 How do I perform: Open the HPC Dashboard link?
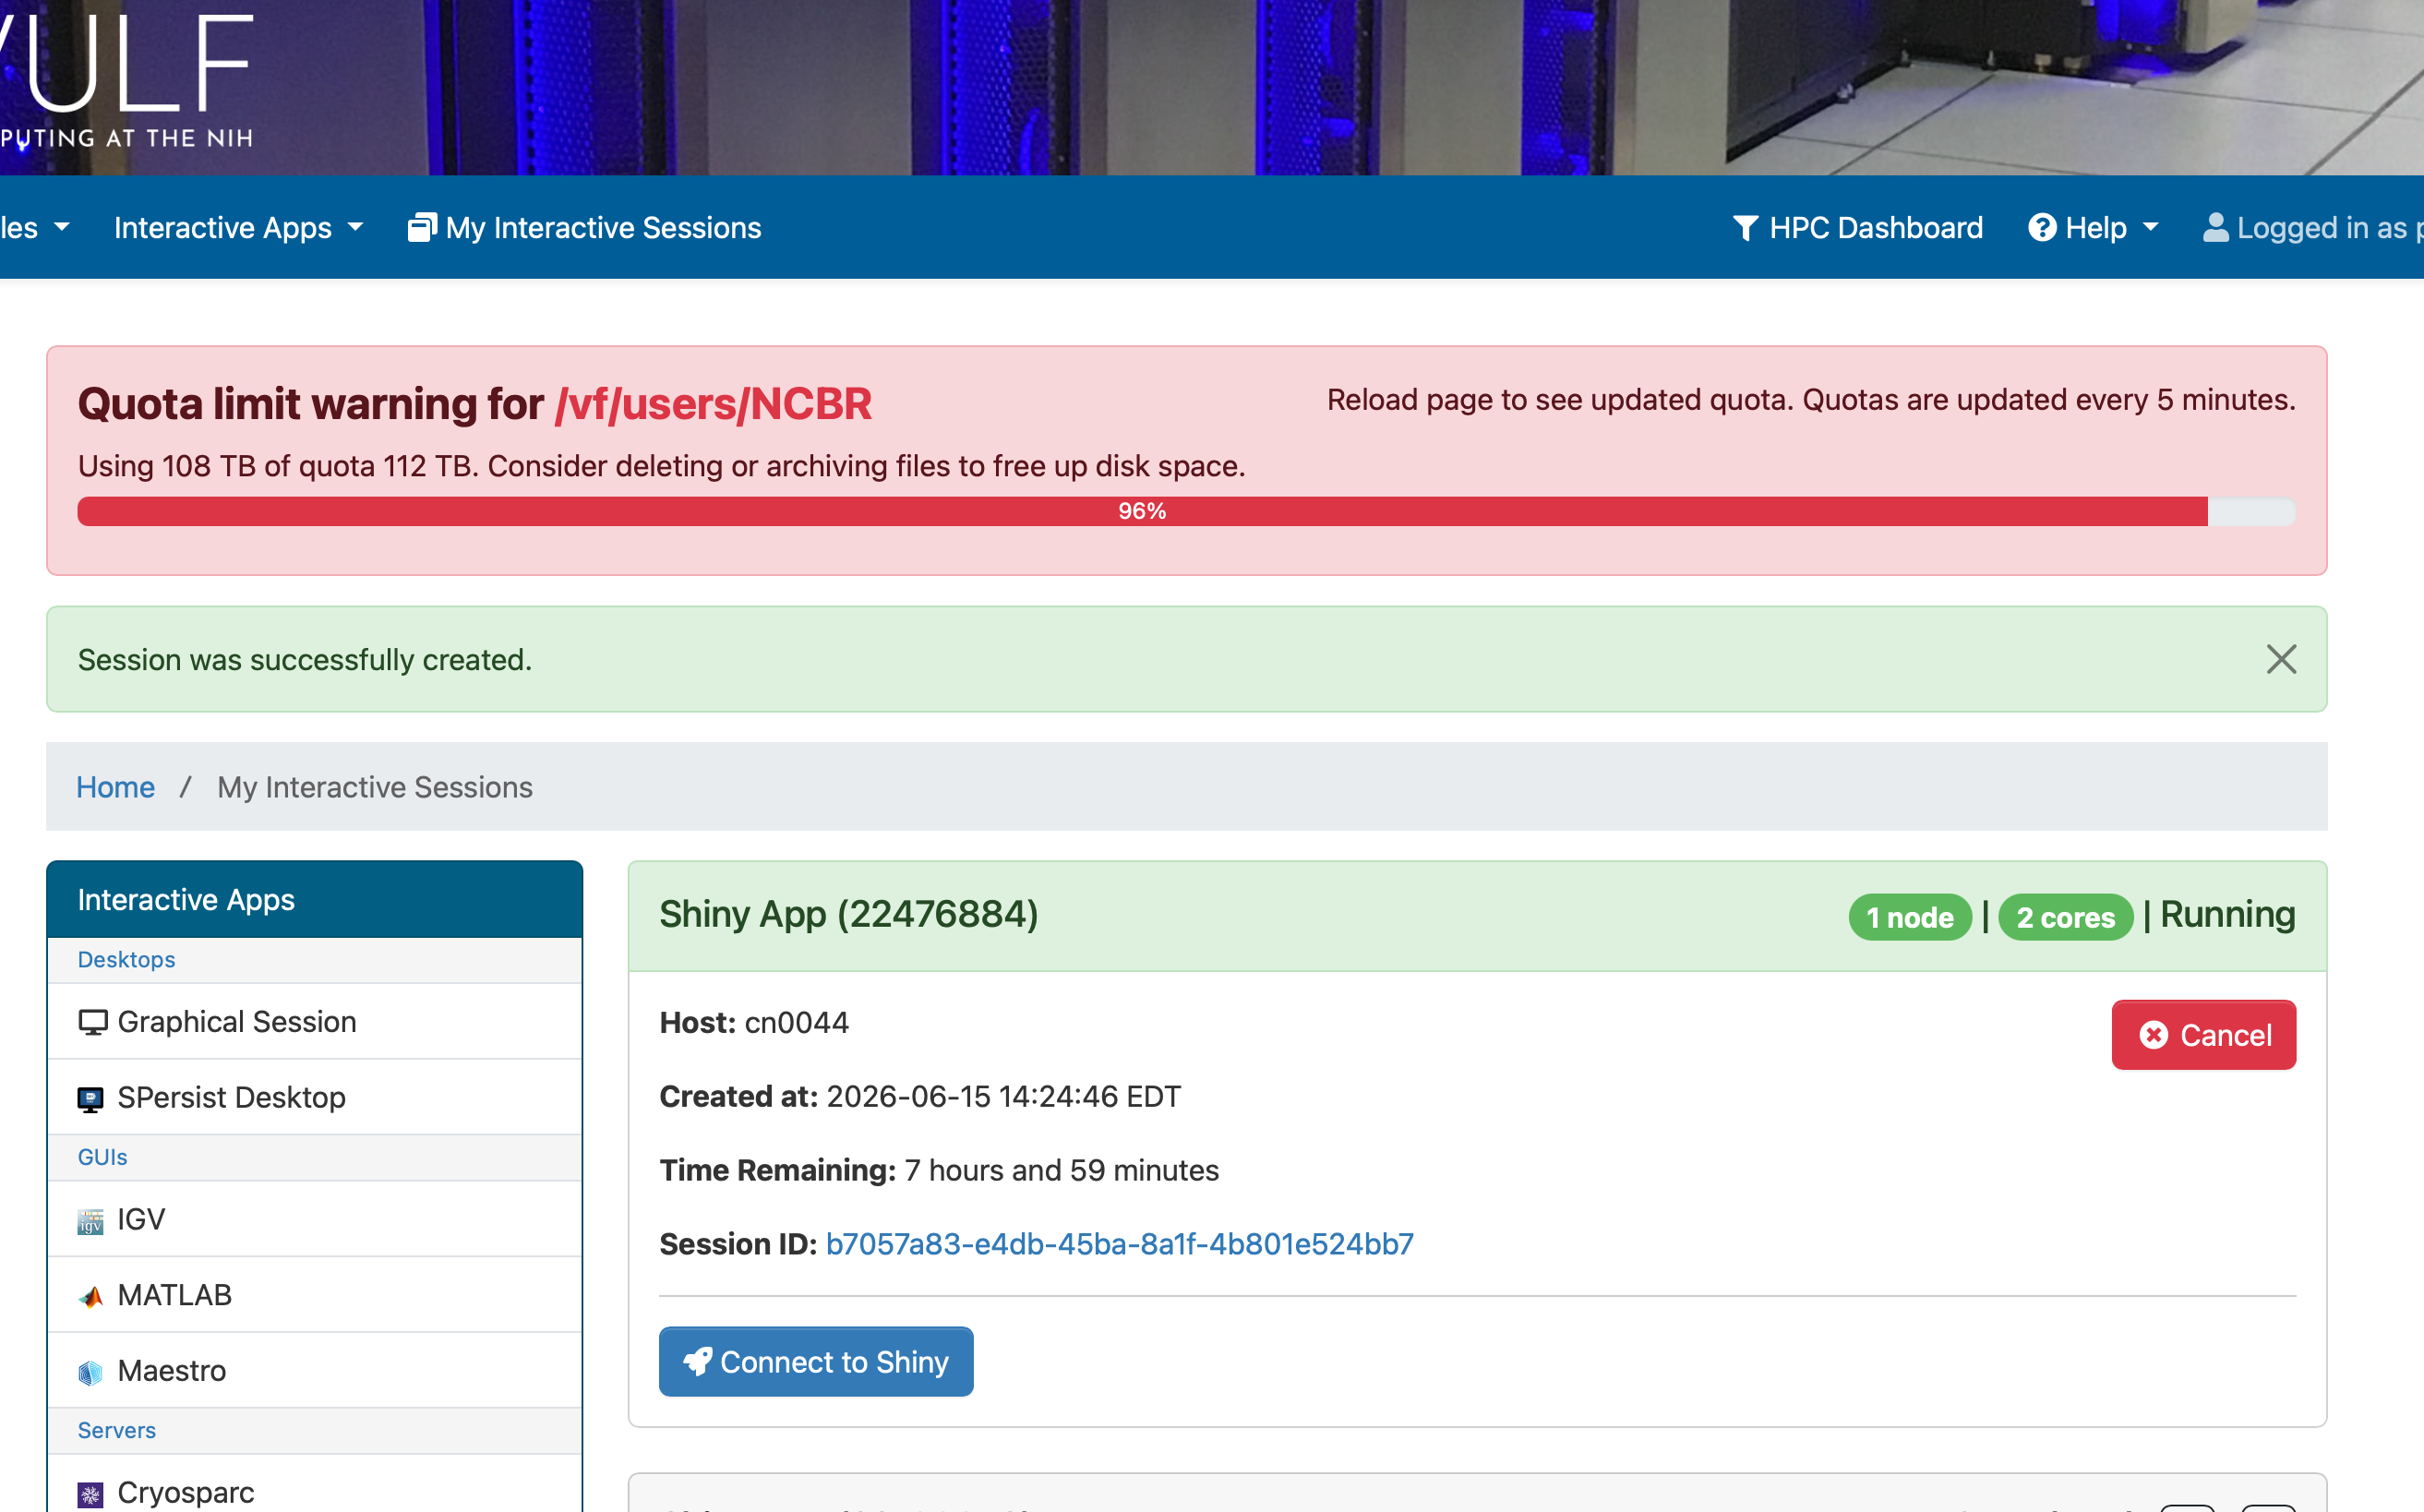1858,228
